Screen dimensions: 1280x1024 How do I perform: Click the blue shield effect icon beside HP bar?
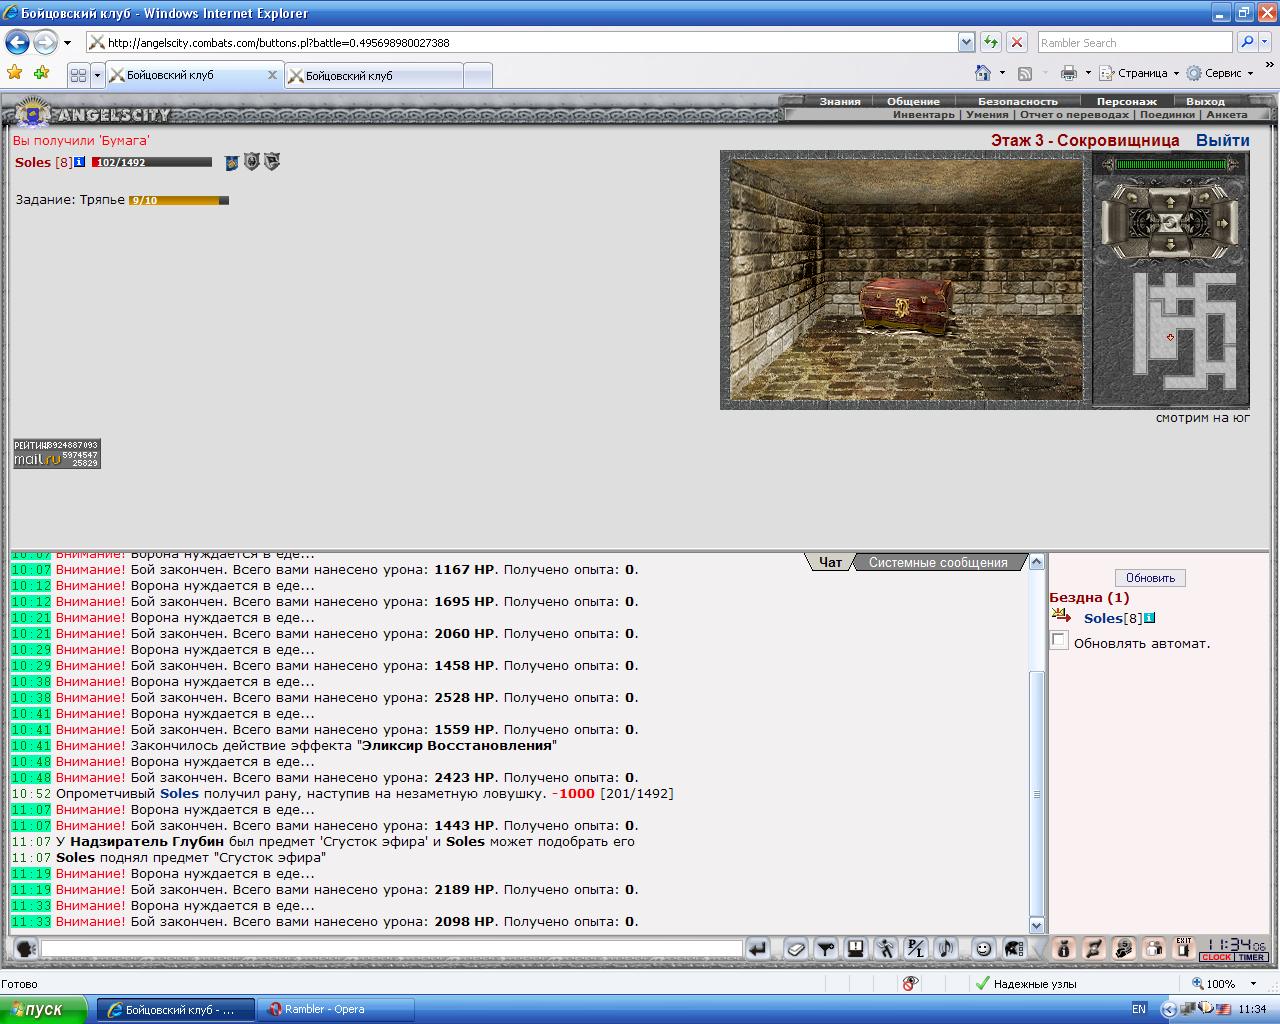[231, 162]
